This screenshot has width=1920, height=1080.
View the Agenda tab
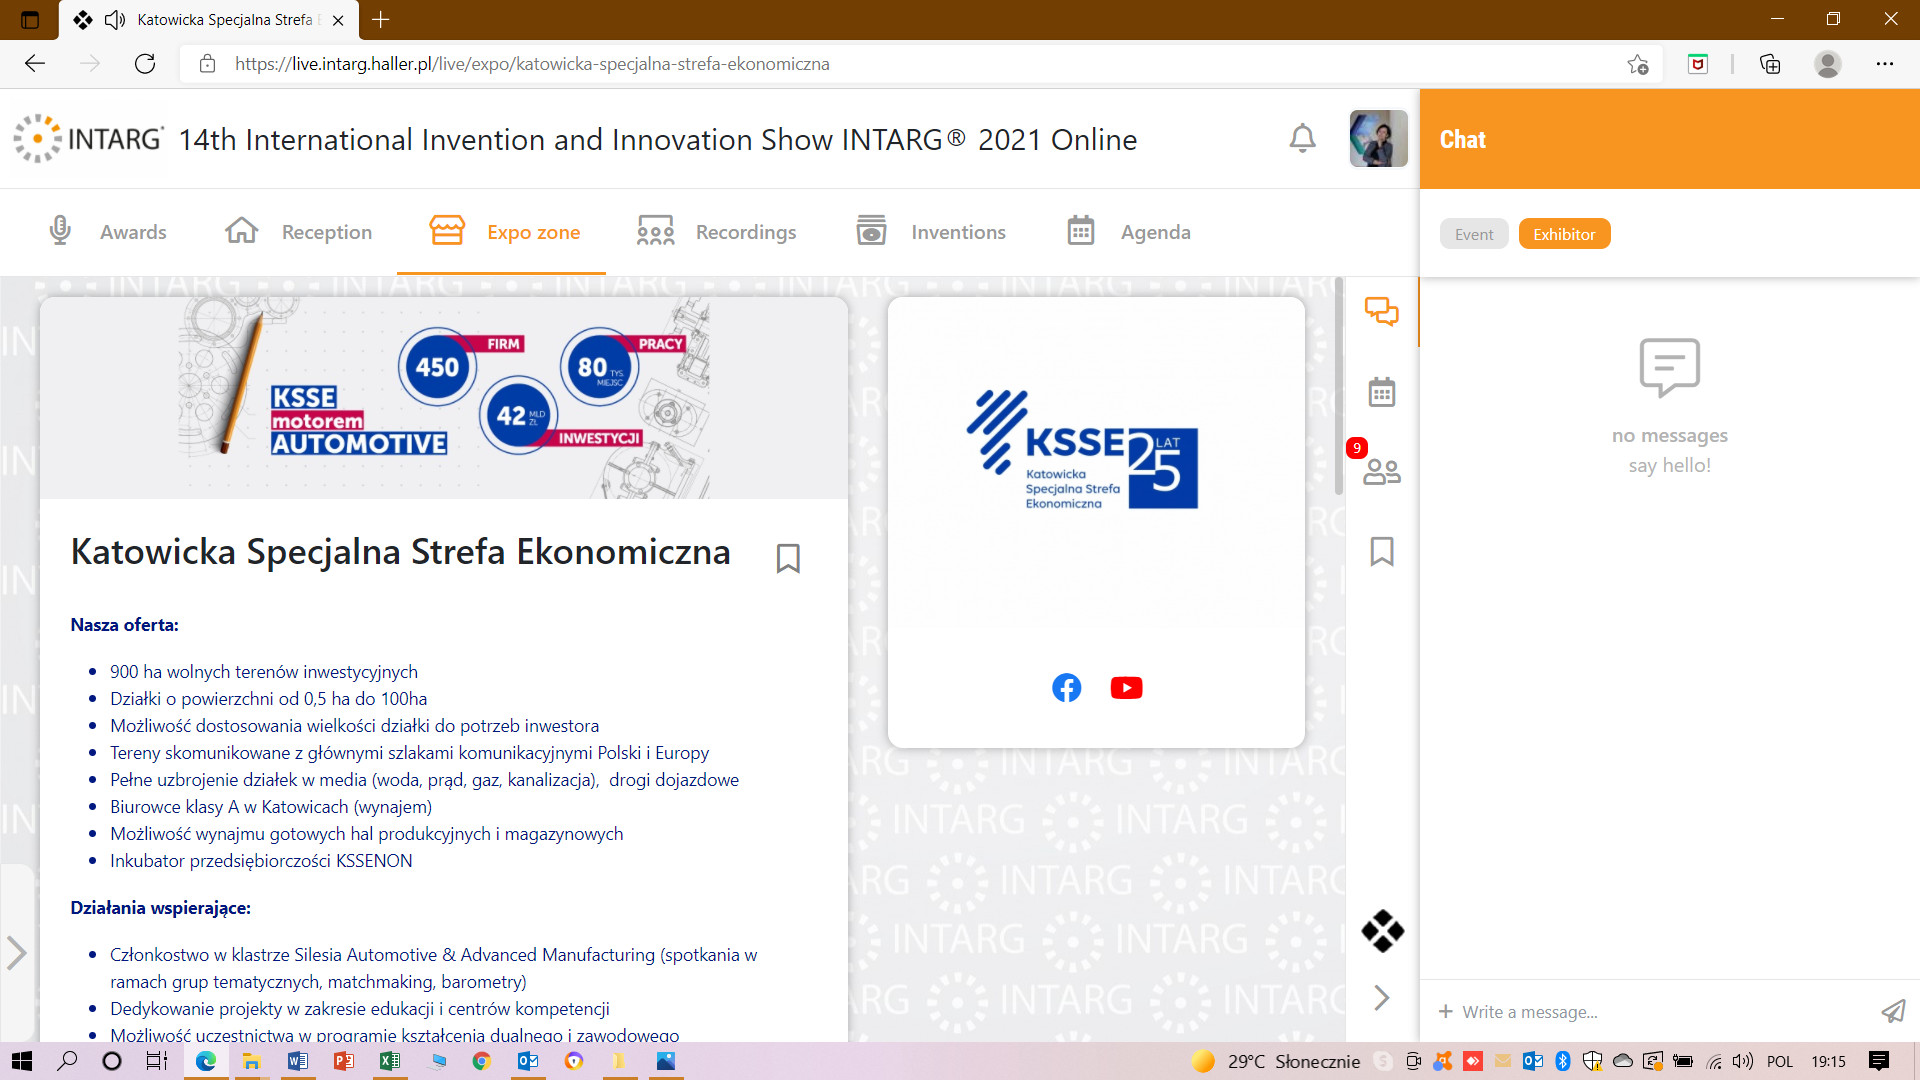(x=1128, y=232)
